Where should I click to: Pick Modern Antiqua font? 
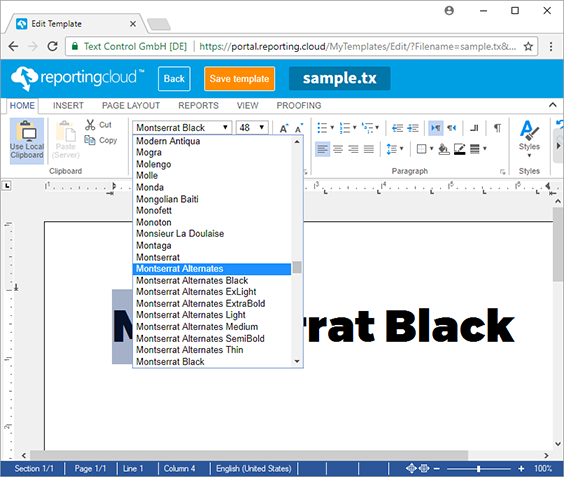click(212, 141)
